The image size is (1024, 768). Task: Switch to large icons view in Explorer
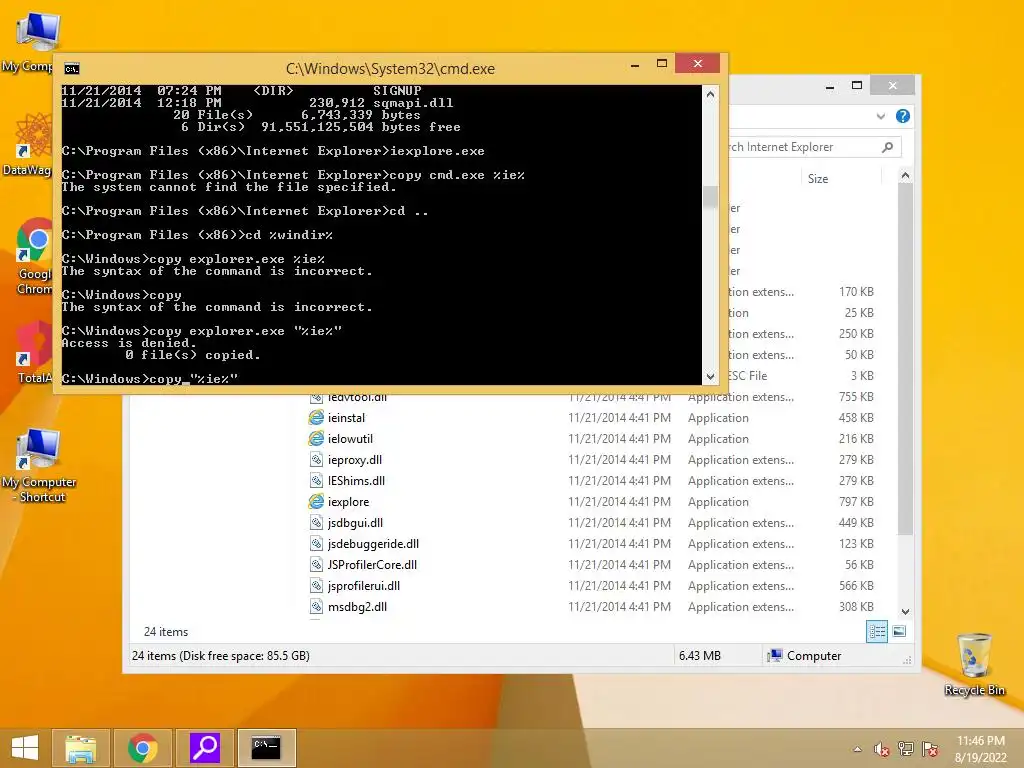click(x=899, y=631)
